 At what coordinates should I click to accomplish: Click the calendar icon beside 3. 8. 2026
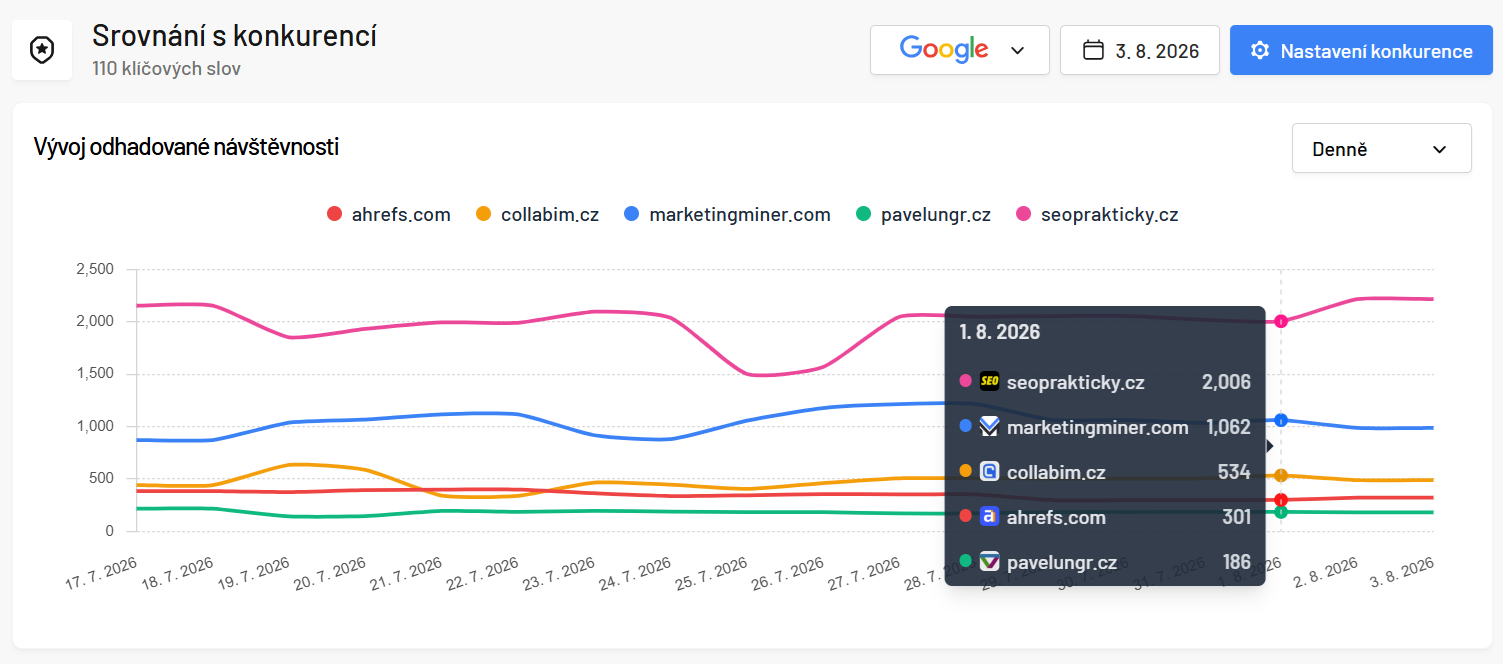(1094, 50)
